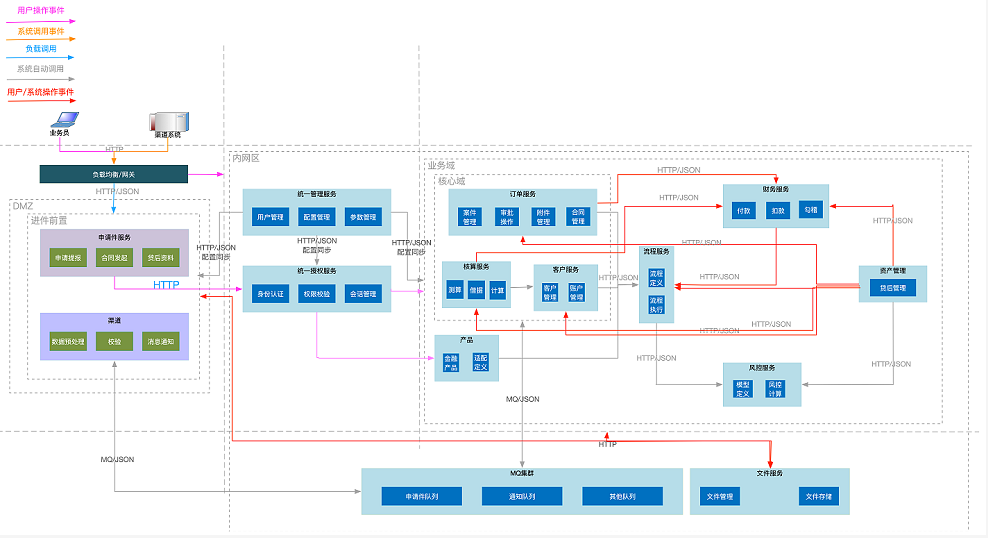Image resolution: width=988 pixels, height=538 pixels.
Task: Click the 申请件队列 block in MQ集群
Action: pyautogui.click(x=421, y=496)
